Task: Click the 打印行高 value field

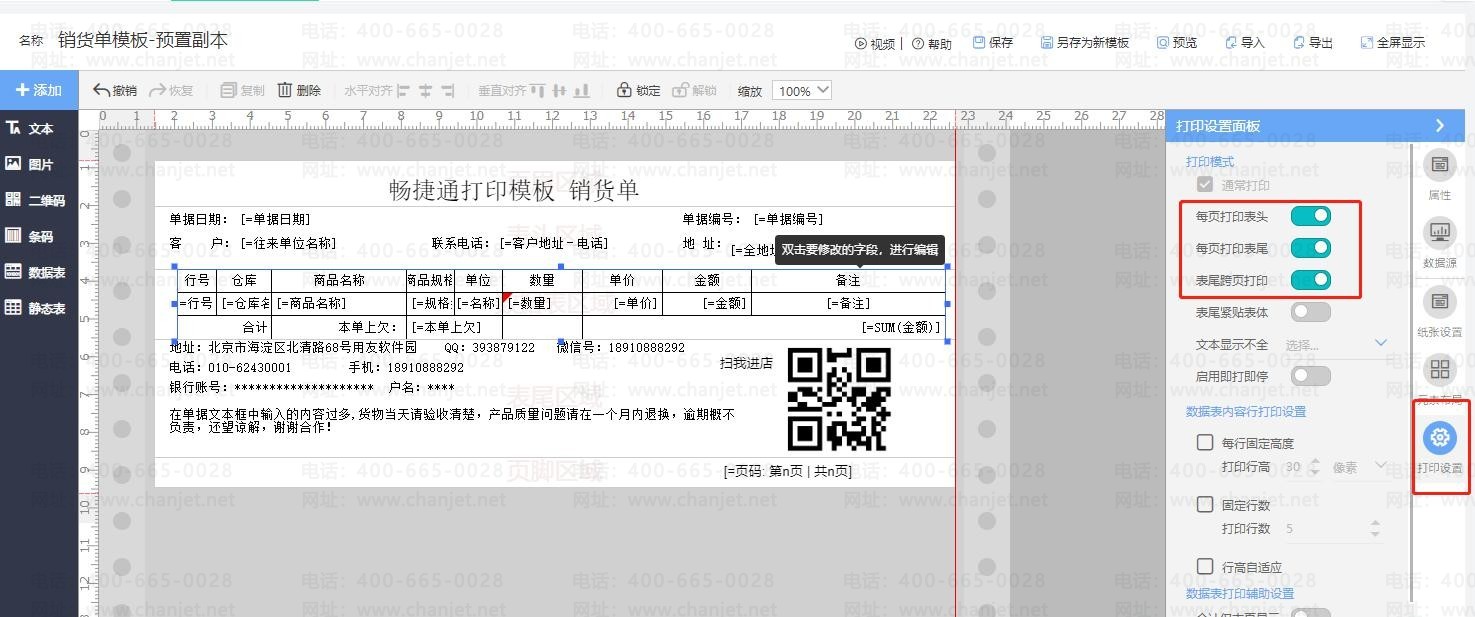Action: tap(1302, 466)
